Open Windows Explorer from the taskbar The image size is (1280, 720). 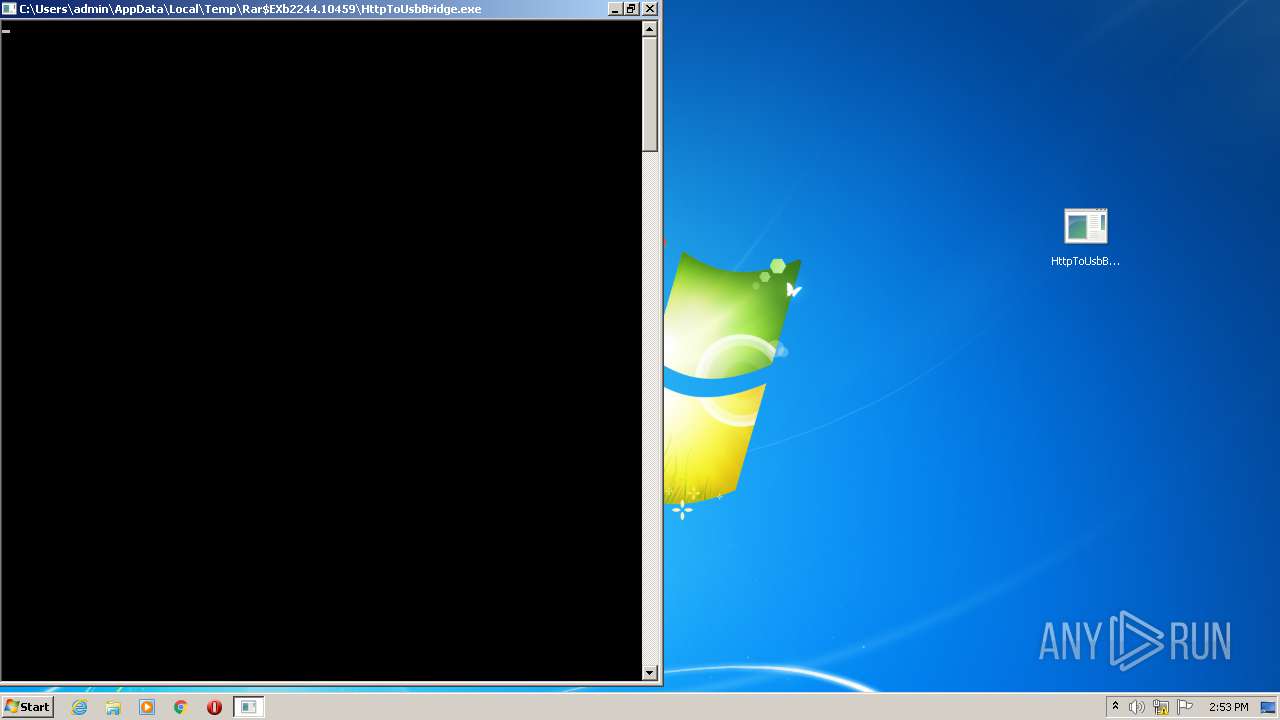(113, 707)
